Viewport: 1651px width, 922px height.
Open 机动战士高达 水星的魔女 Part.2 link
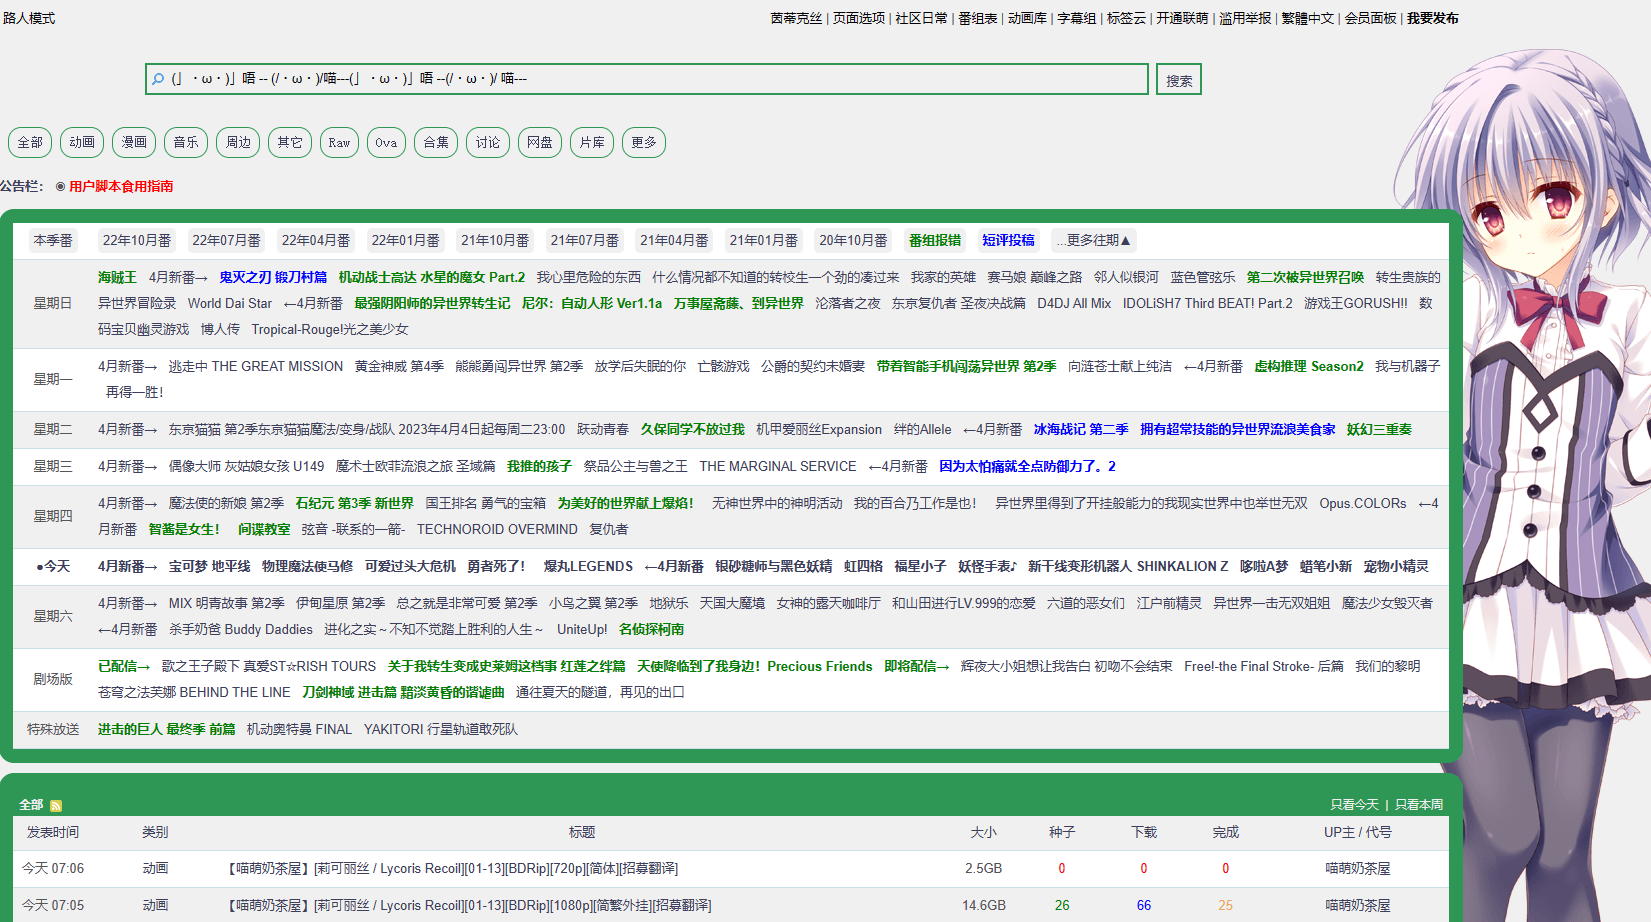click(x=432, y=277)
